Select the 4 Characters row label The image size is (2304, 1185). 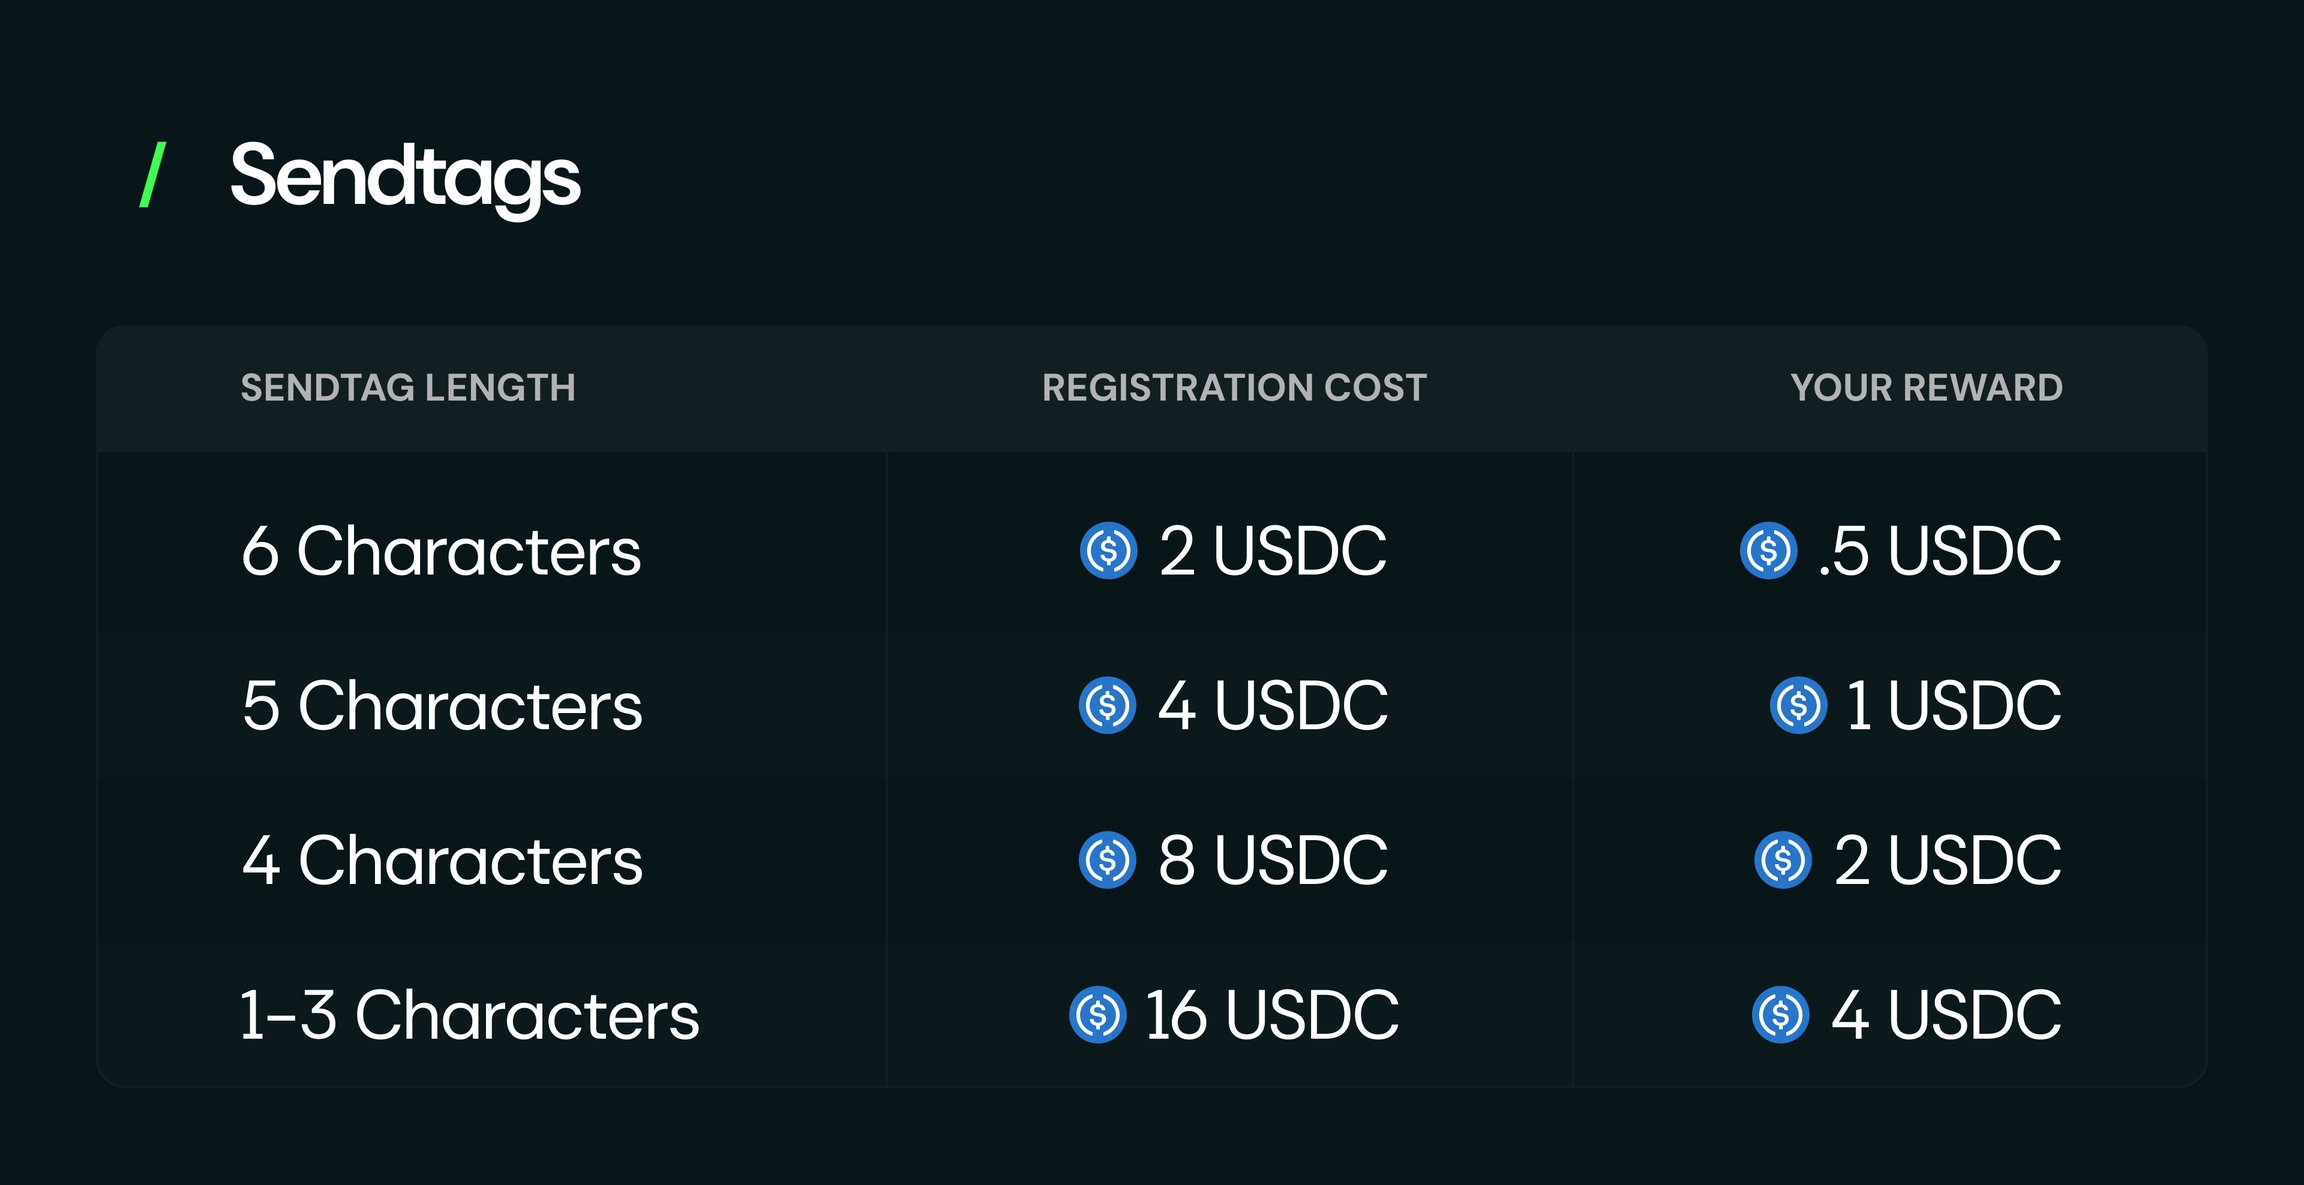(442, 861)
